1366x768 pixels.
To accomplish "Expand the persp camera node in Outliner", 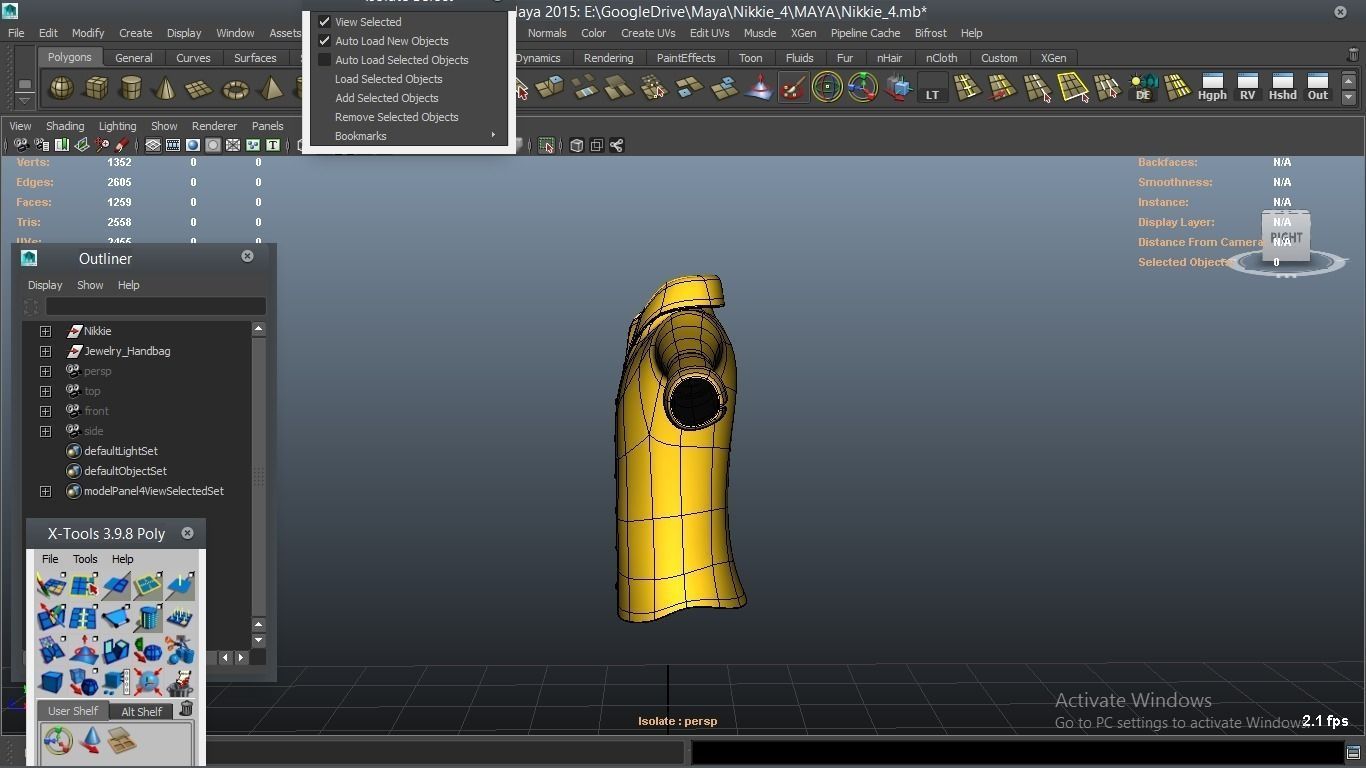I will [45, 371].
